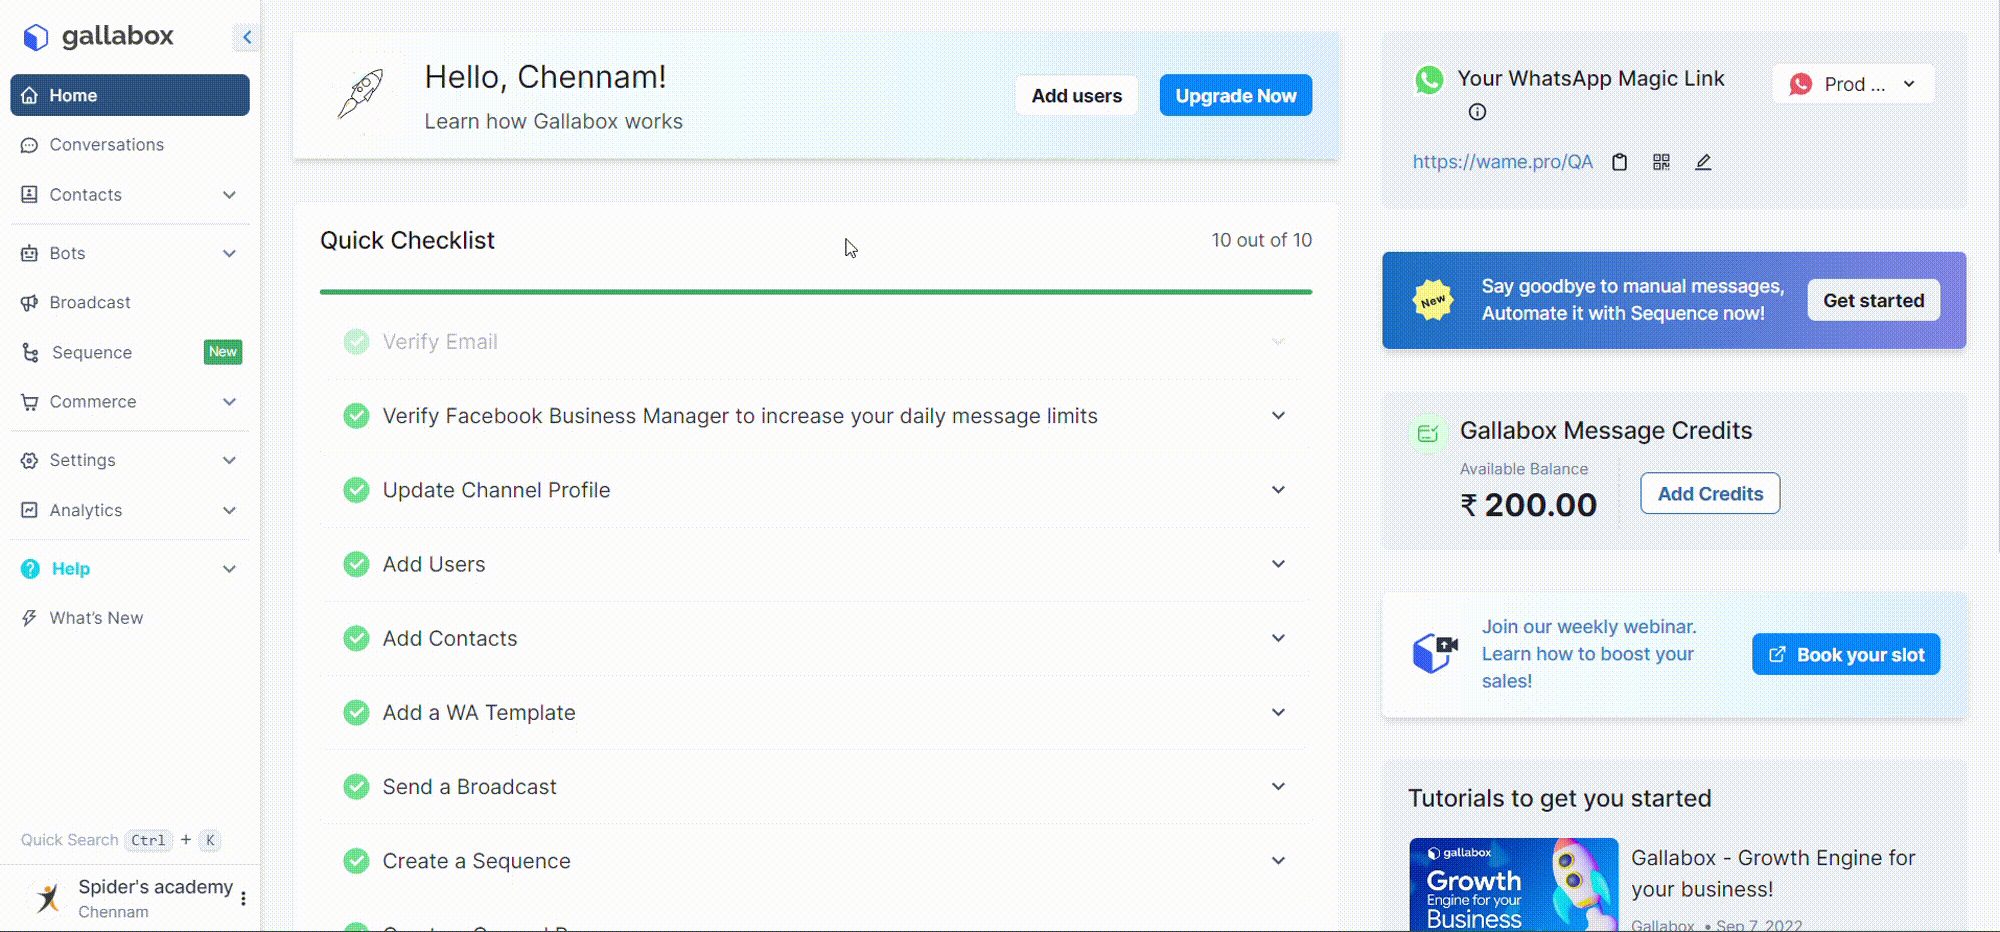
Task: Click the rocket icon beside the greeting
Action: pyautogui.click(x=360, y=95)
